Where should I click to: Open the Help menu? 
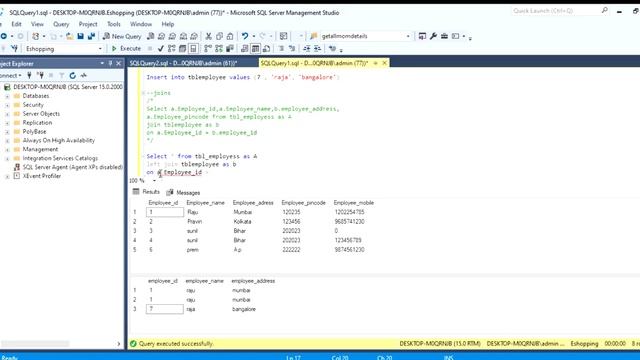168,24
